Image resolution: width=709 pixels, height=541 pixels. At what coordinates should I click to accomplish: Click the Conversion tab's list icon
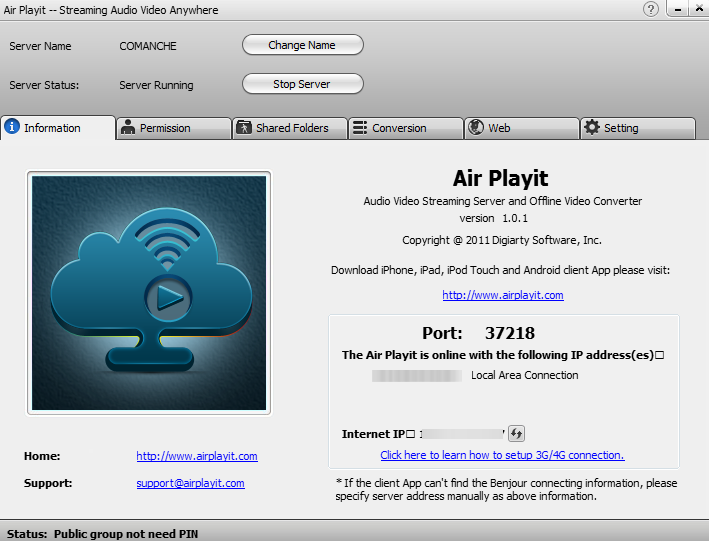point(360,128)
